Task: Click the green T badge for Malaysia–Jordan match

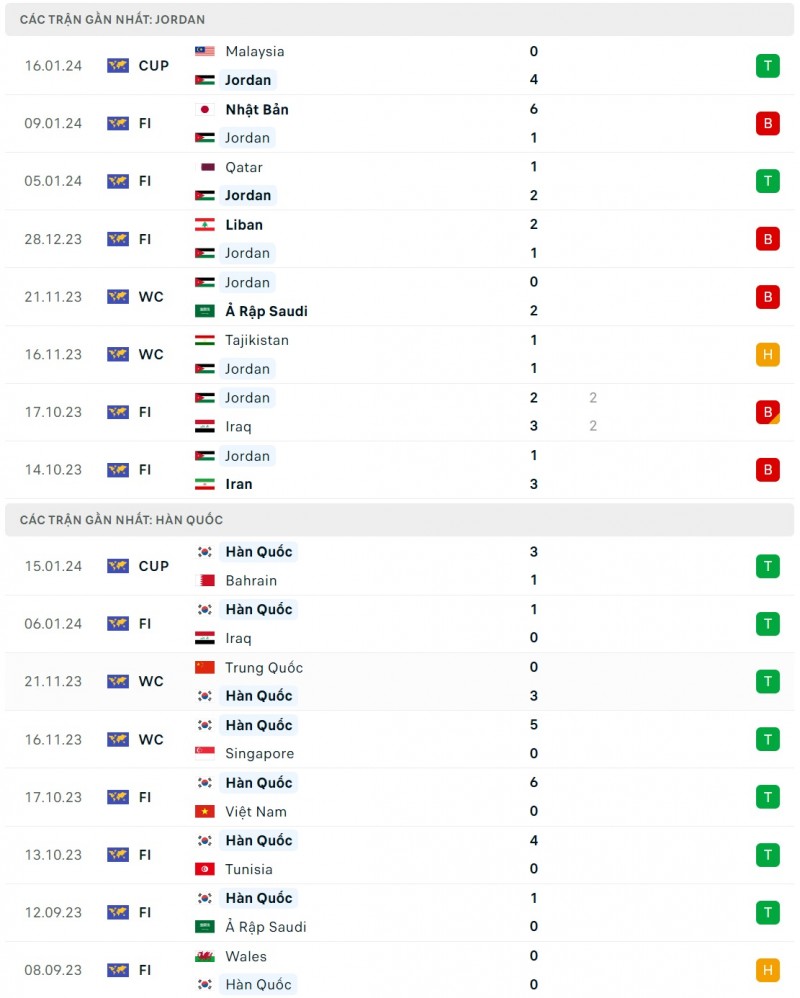Action: point(767,66)
